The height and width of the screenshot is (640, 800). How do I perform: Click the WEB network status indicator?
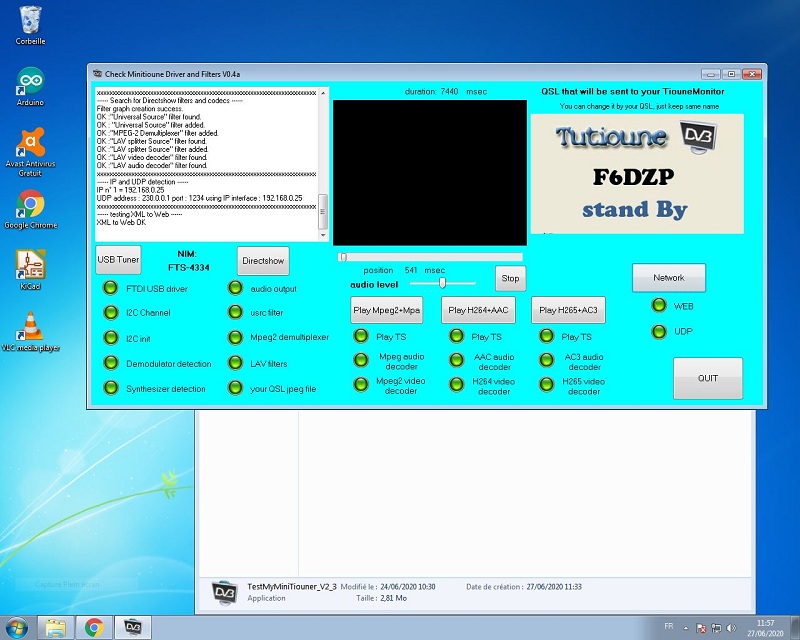click(658, 306)
